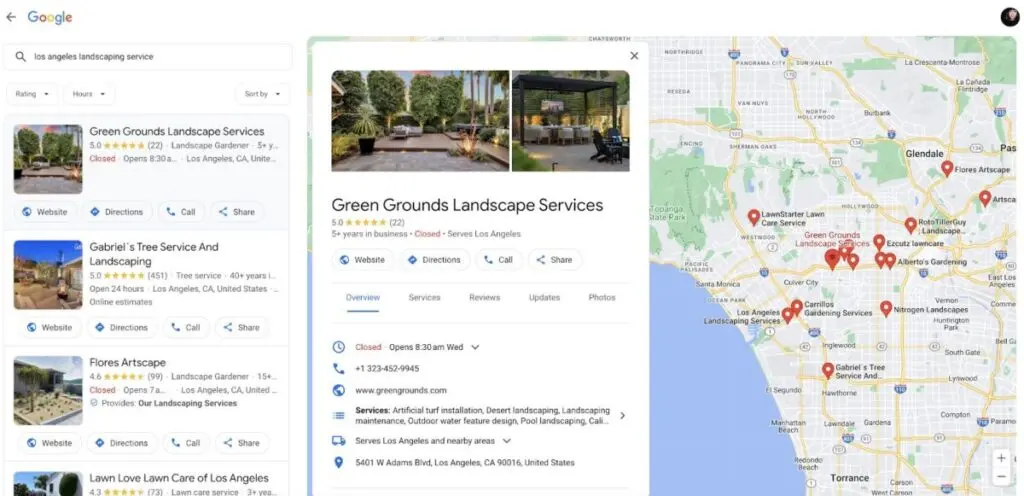Click Call button under Gabriel's Tree Service
Image resolution: width=1024 pixels, height=496 pixels.
[186, 328]
